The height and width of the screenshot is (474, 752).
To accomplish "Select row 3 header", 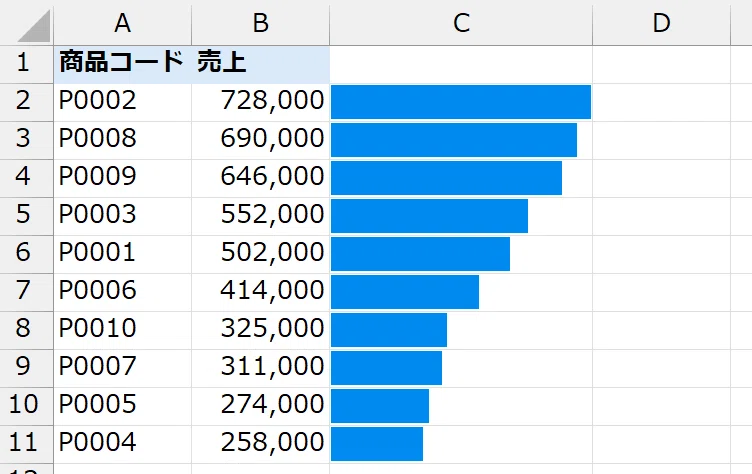I will click(x=26, y=140).
